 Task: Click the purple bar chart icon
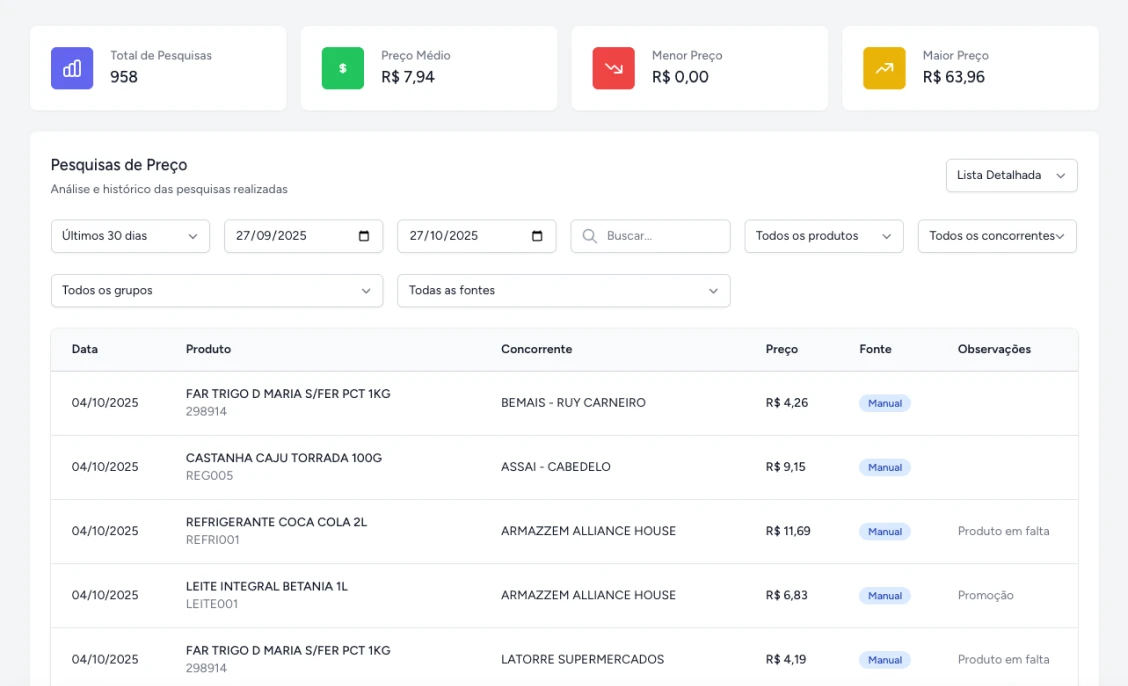click(72, 68)
